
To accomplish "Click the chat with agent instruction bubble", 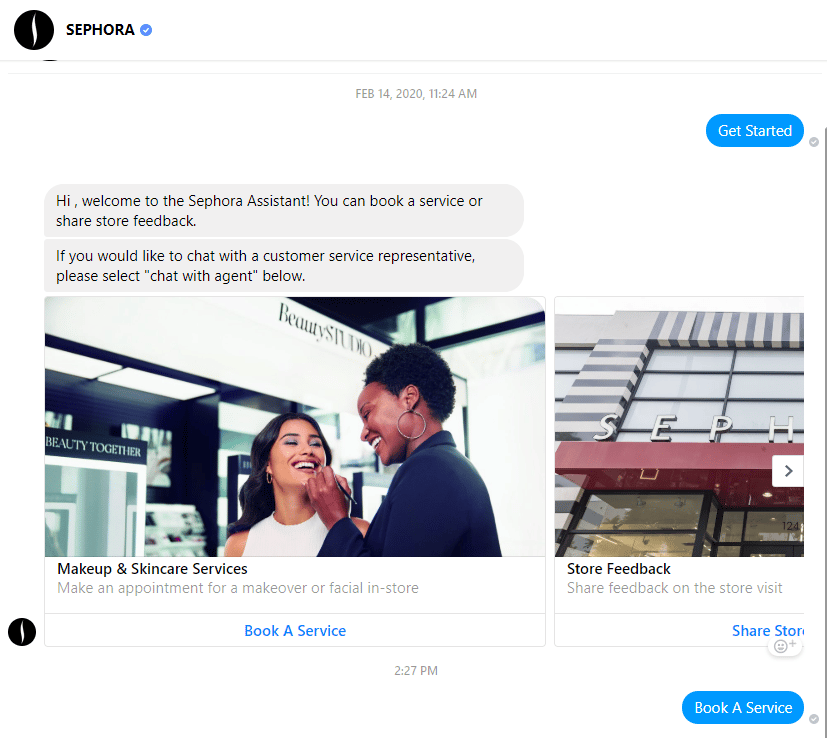I will [x=283, y=265].
